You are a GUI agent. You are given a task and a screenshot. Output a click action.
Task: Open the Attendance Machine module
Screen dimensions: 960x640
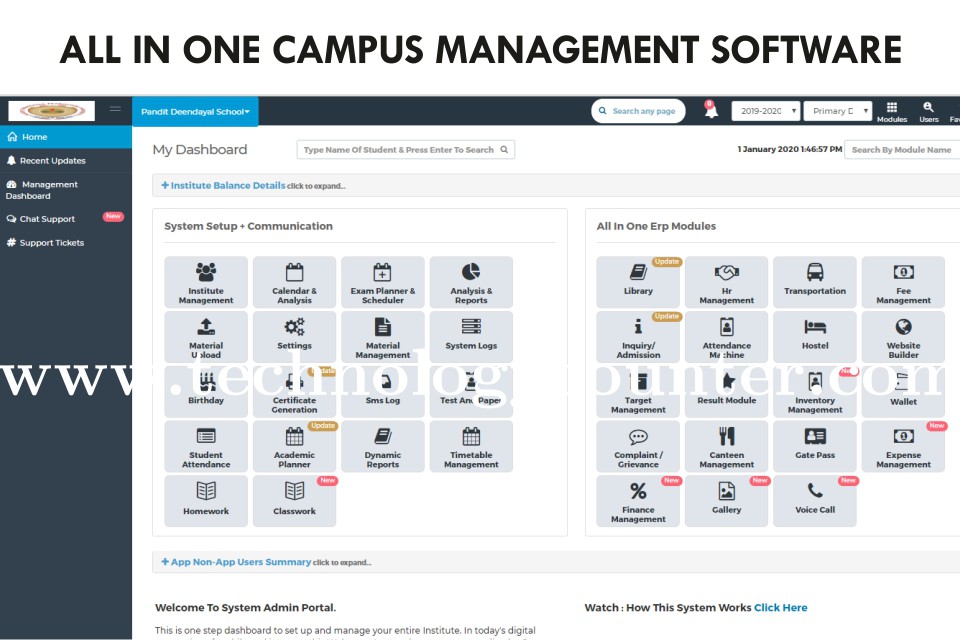(x=727, y=336)
